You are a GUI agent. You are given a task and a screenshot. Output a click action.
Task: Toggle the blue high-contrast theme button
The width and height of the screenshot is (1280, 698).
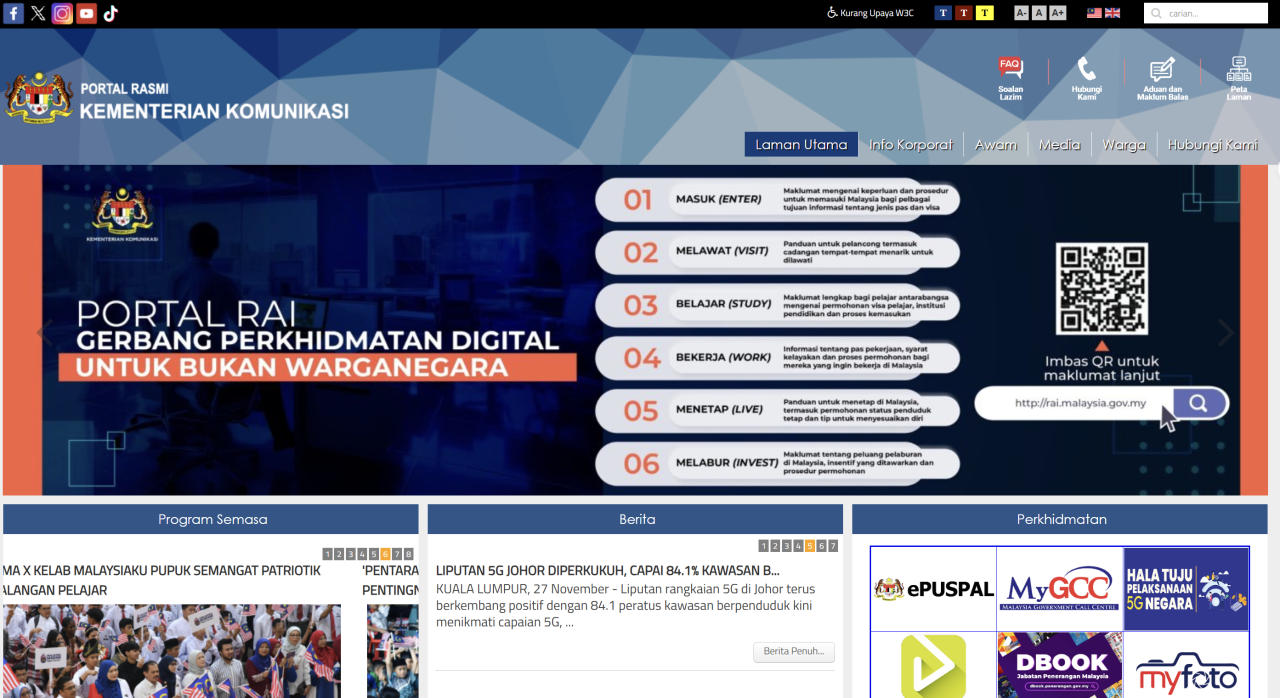tap(942, 12)
